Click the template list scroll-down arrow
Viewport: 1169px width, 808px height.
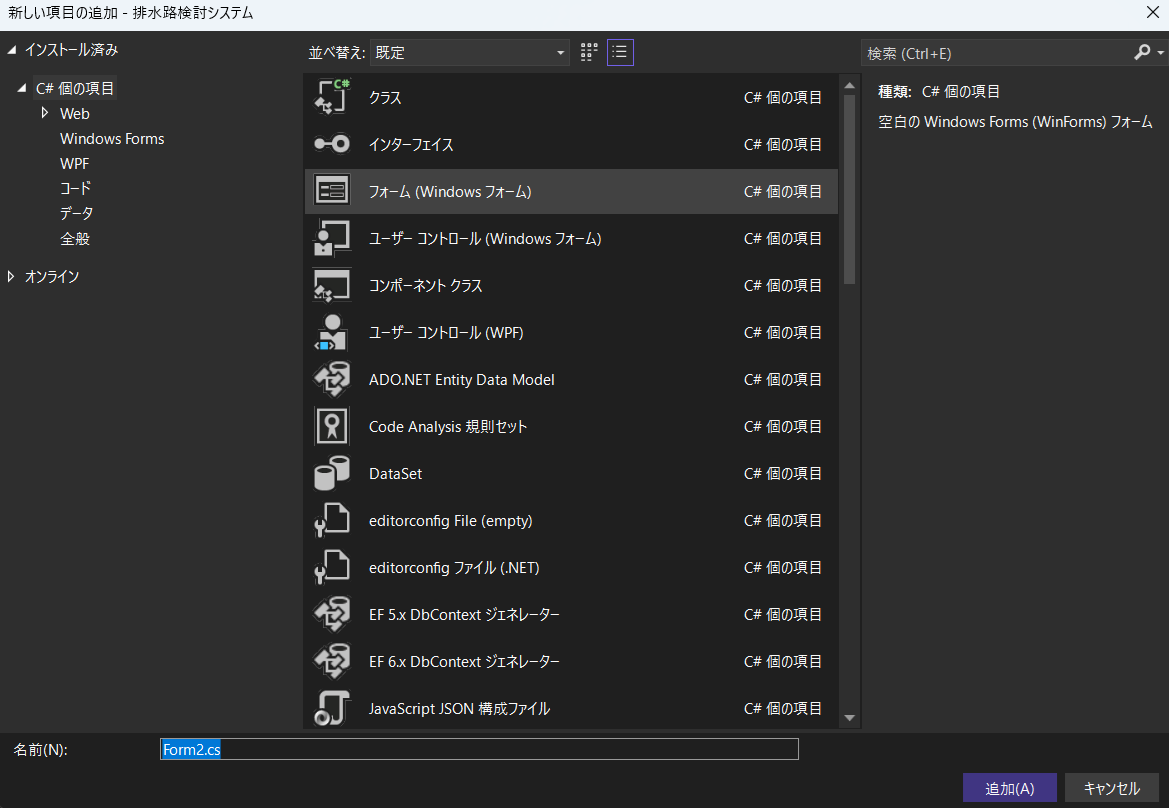pos(849,717)
